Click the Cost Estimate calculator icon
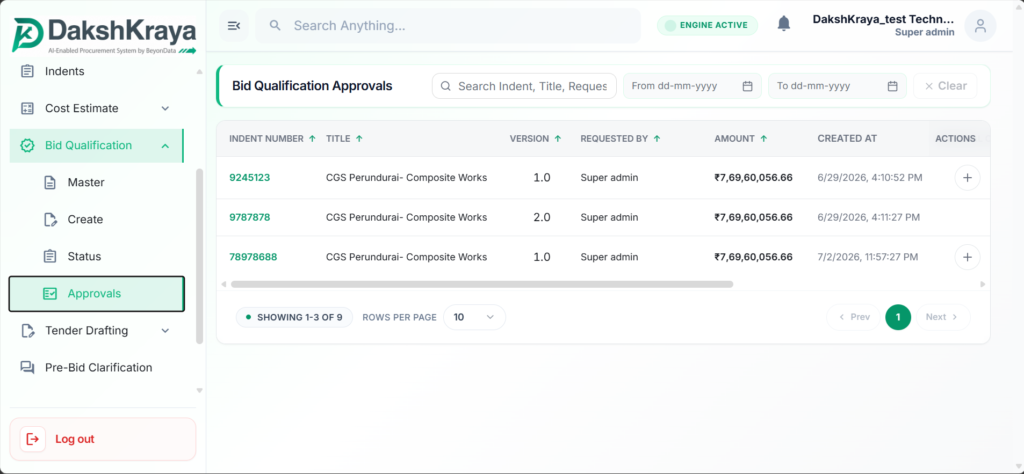 point(27,108)
